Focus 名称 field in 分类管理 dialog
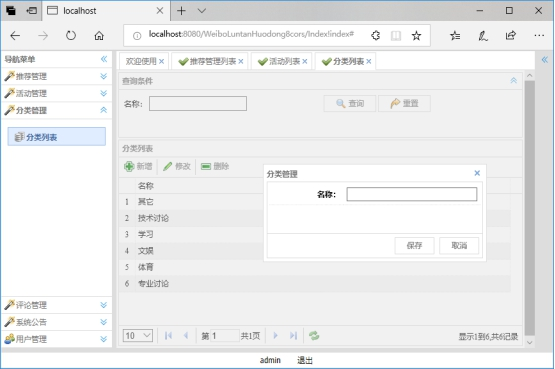 [x=412, y=194]
